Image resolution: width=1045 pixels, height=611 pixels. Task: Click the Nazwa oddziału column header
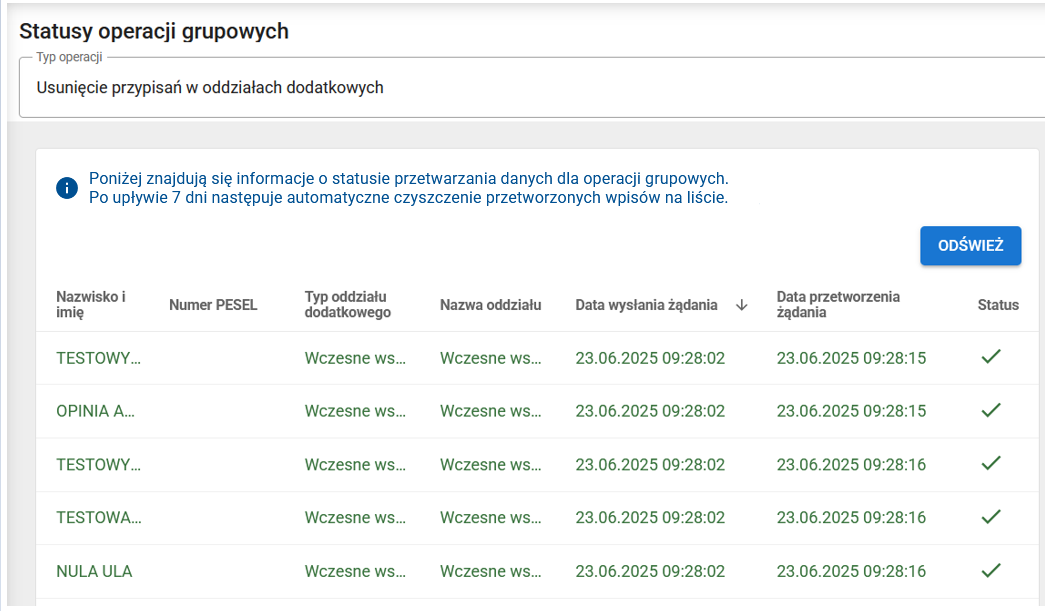pyautogui.click(x=490, y=305)
